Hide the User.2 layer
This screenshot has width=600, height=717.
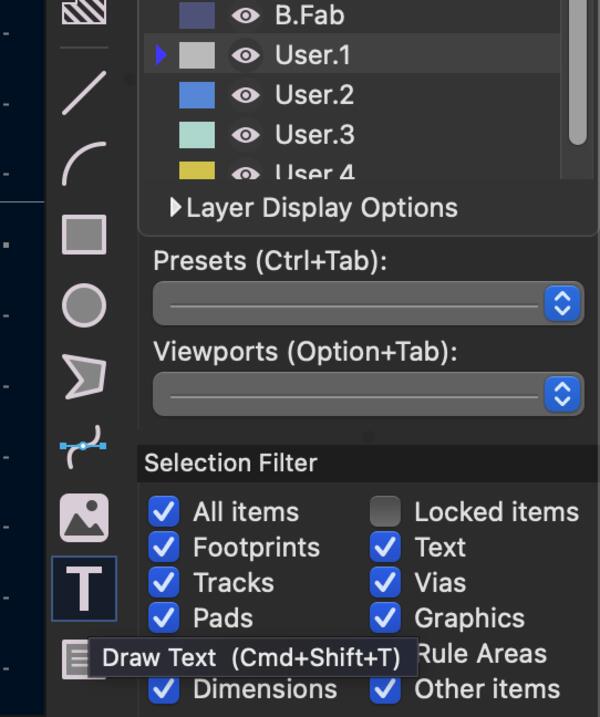click(x=245, y=95)
